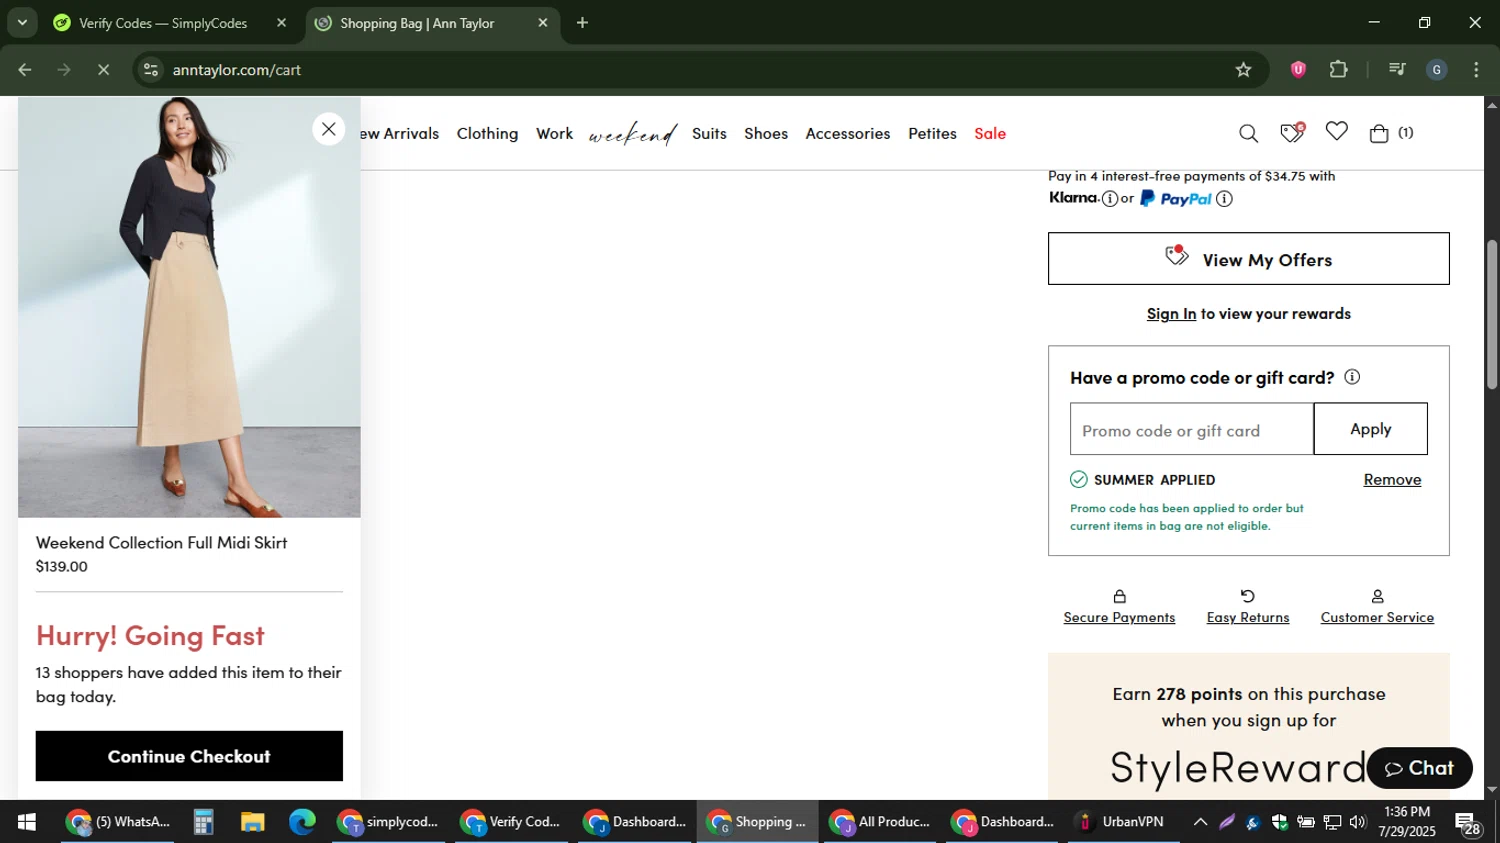Close the Going Fast skirt popup
Viewport: 1500px width, 843px height.
[x=328, y=129]
